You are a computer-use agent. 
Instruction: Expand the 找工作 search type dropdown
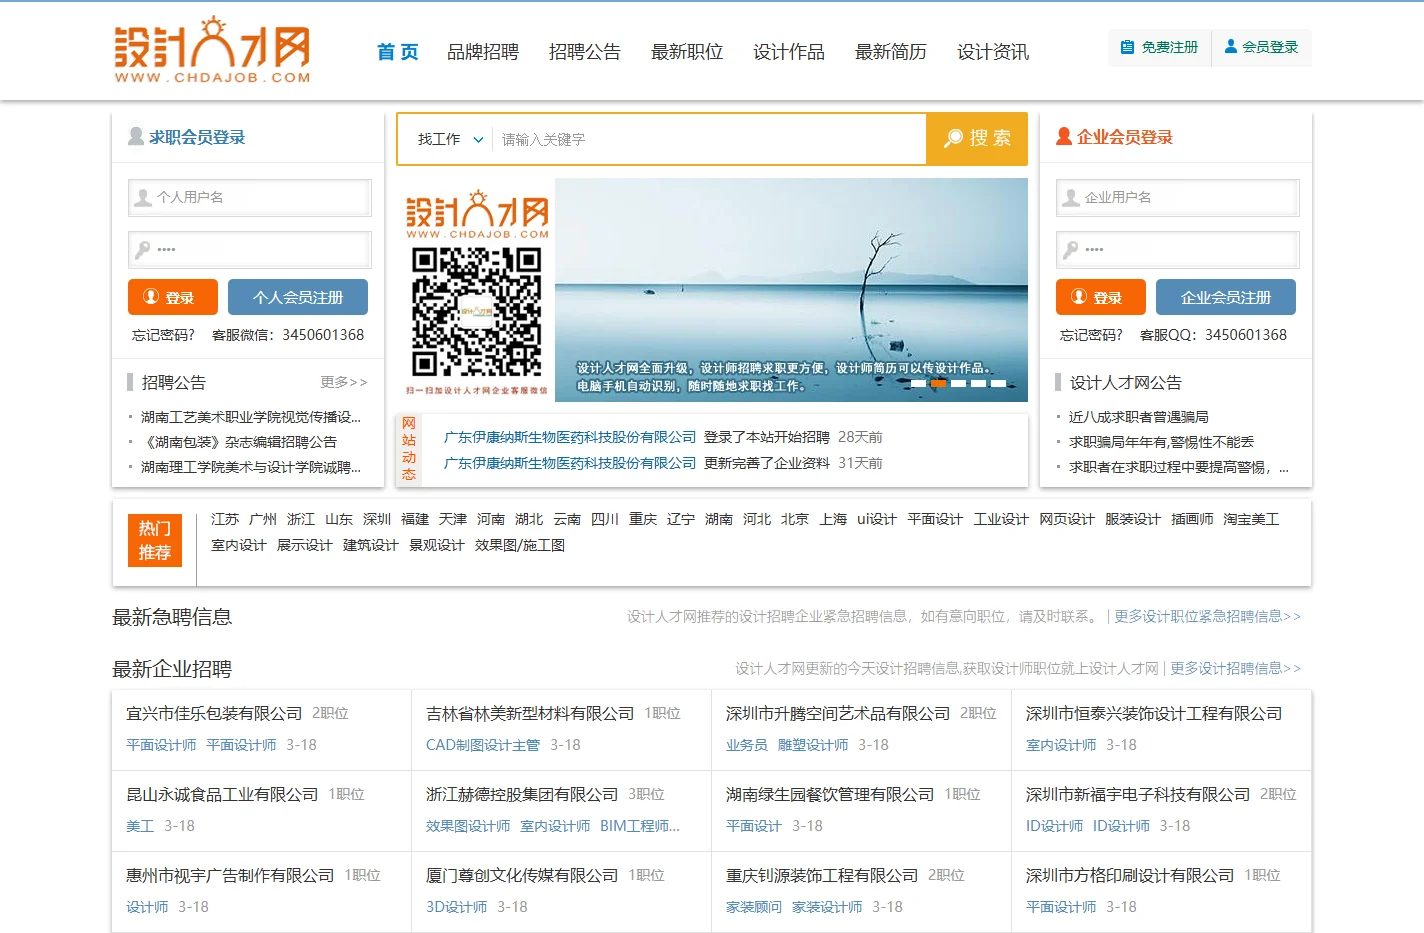(x=450, y=139)
